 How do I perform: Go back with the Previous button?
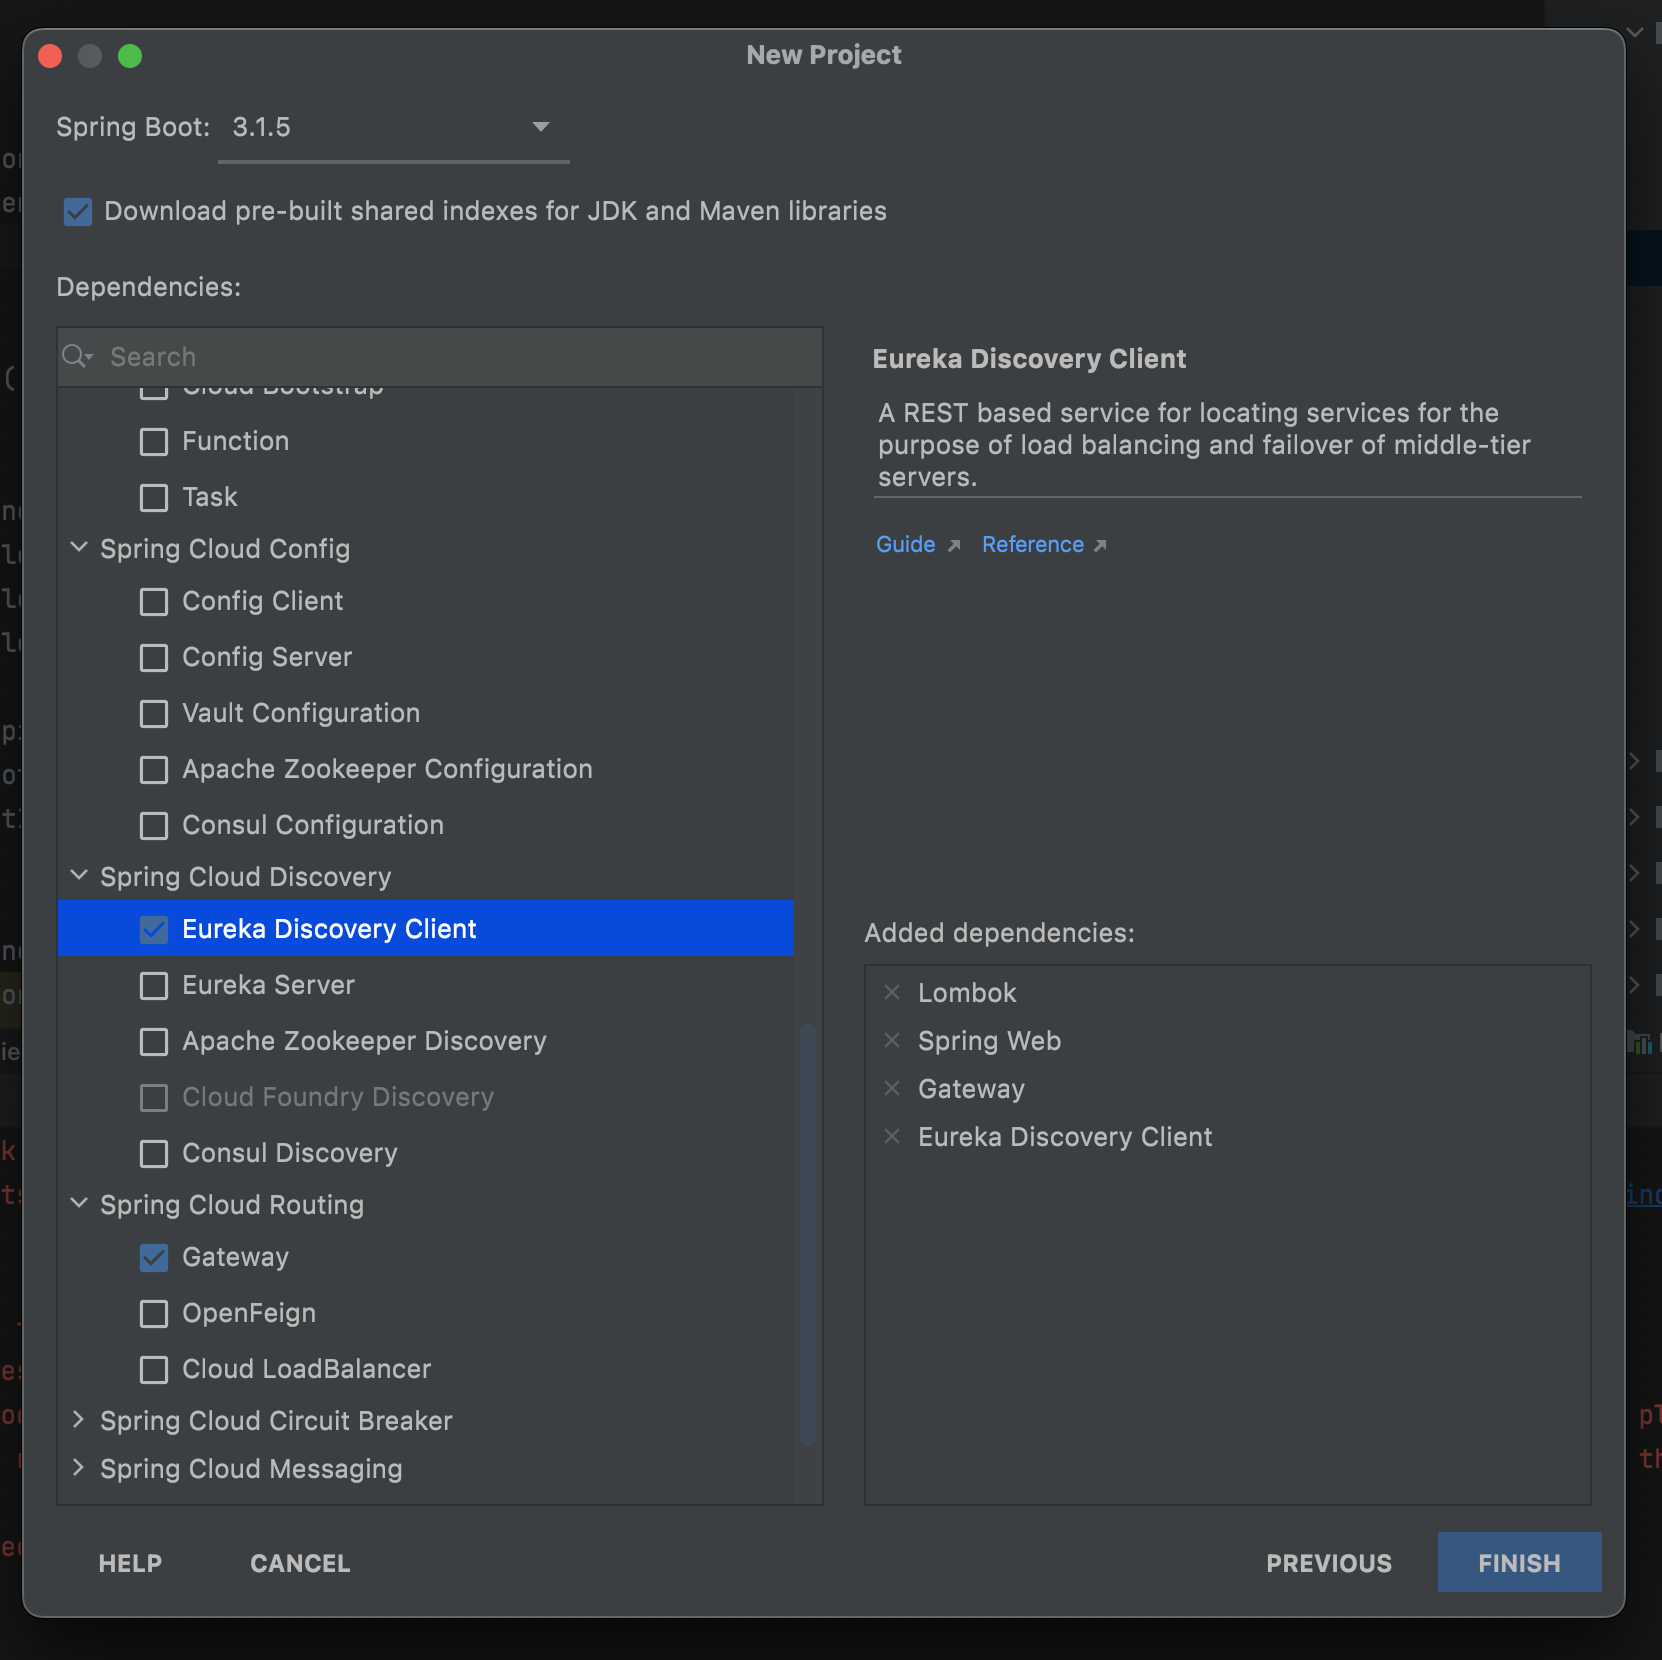click(1329, 1563)
